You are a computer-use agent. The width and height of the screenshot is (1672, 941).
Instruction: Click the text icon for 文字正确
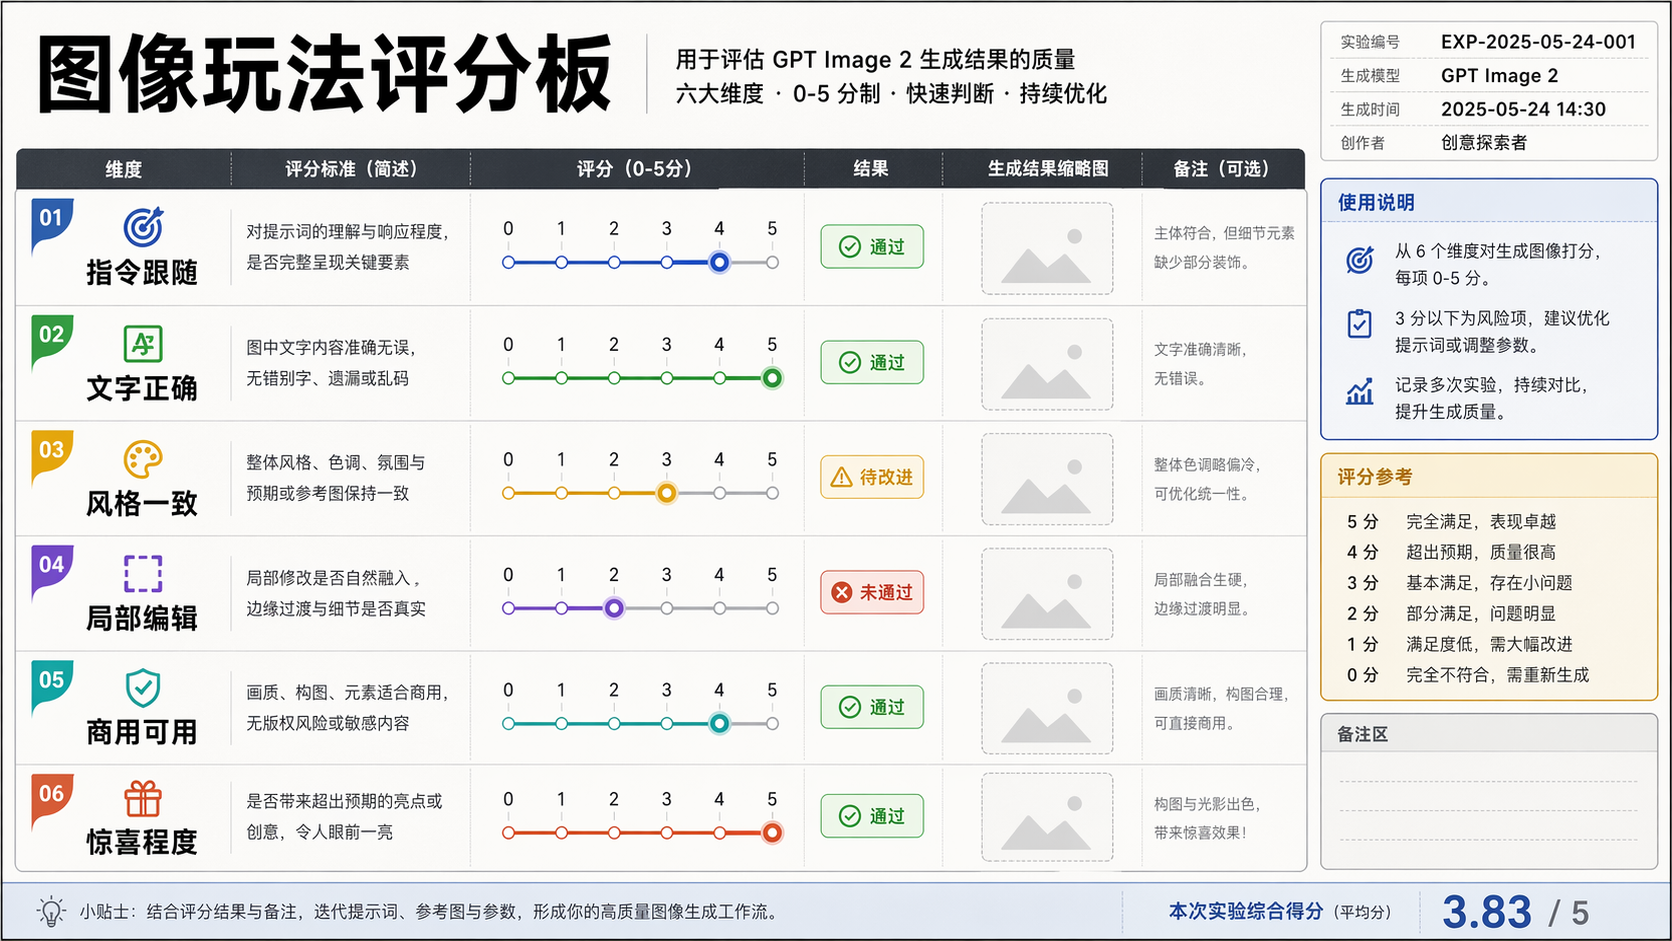point(143,344)
